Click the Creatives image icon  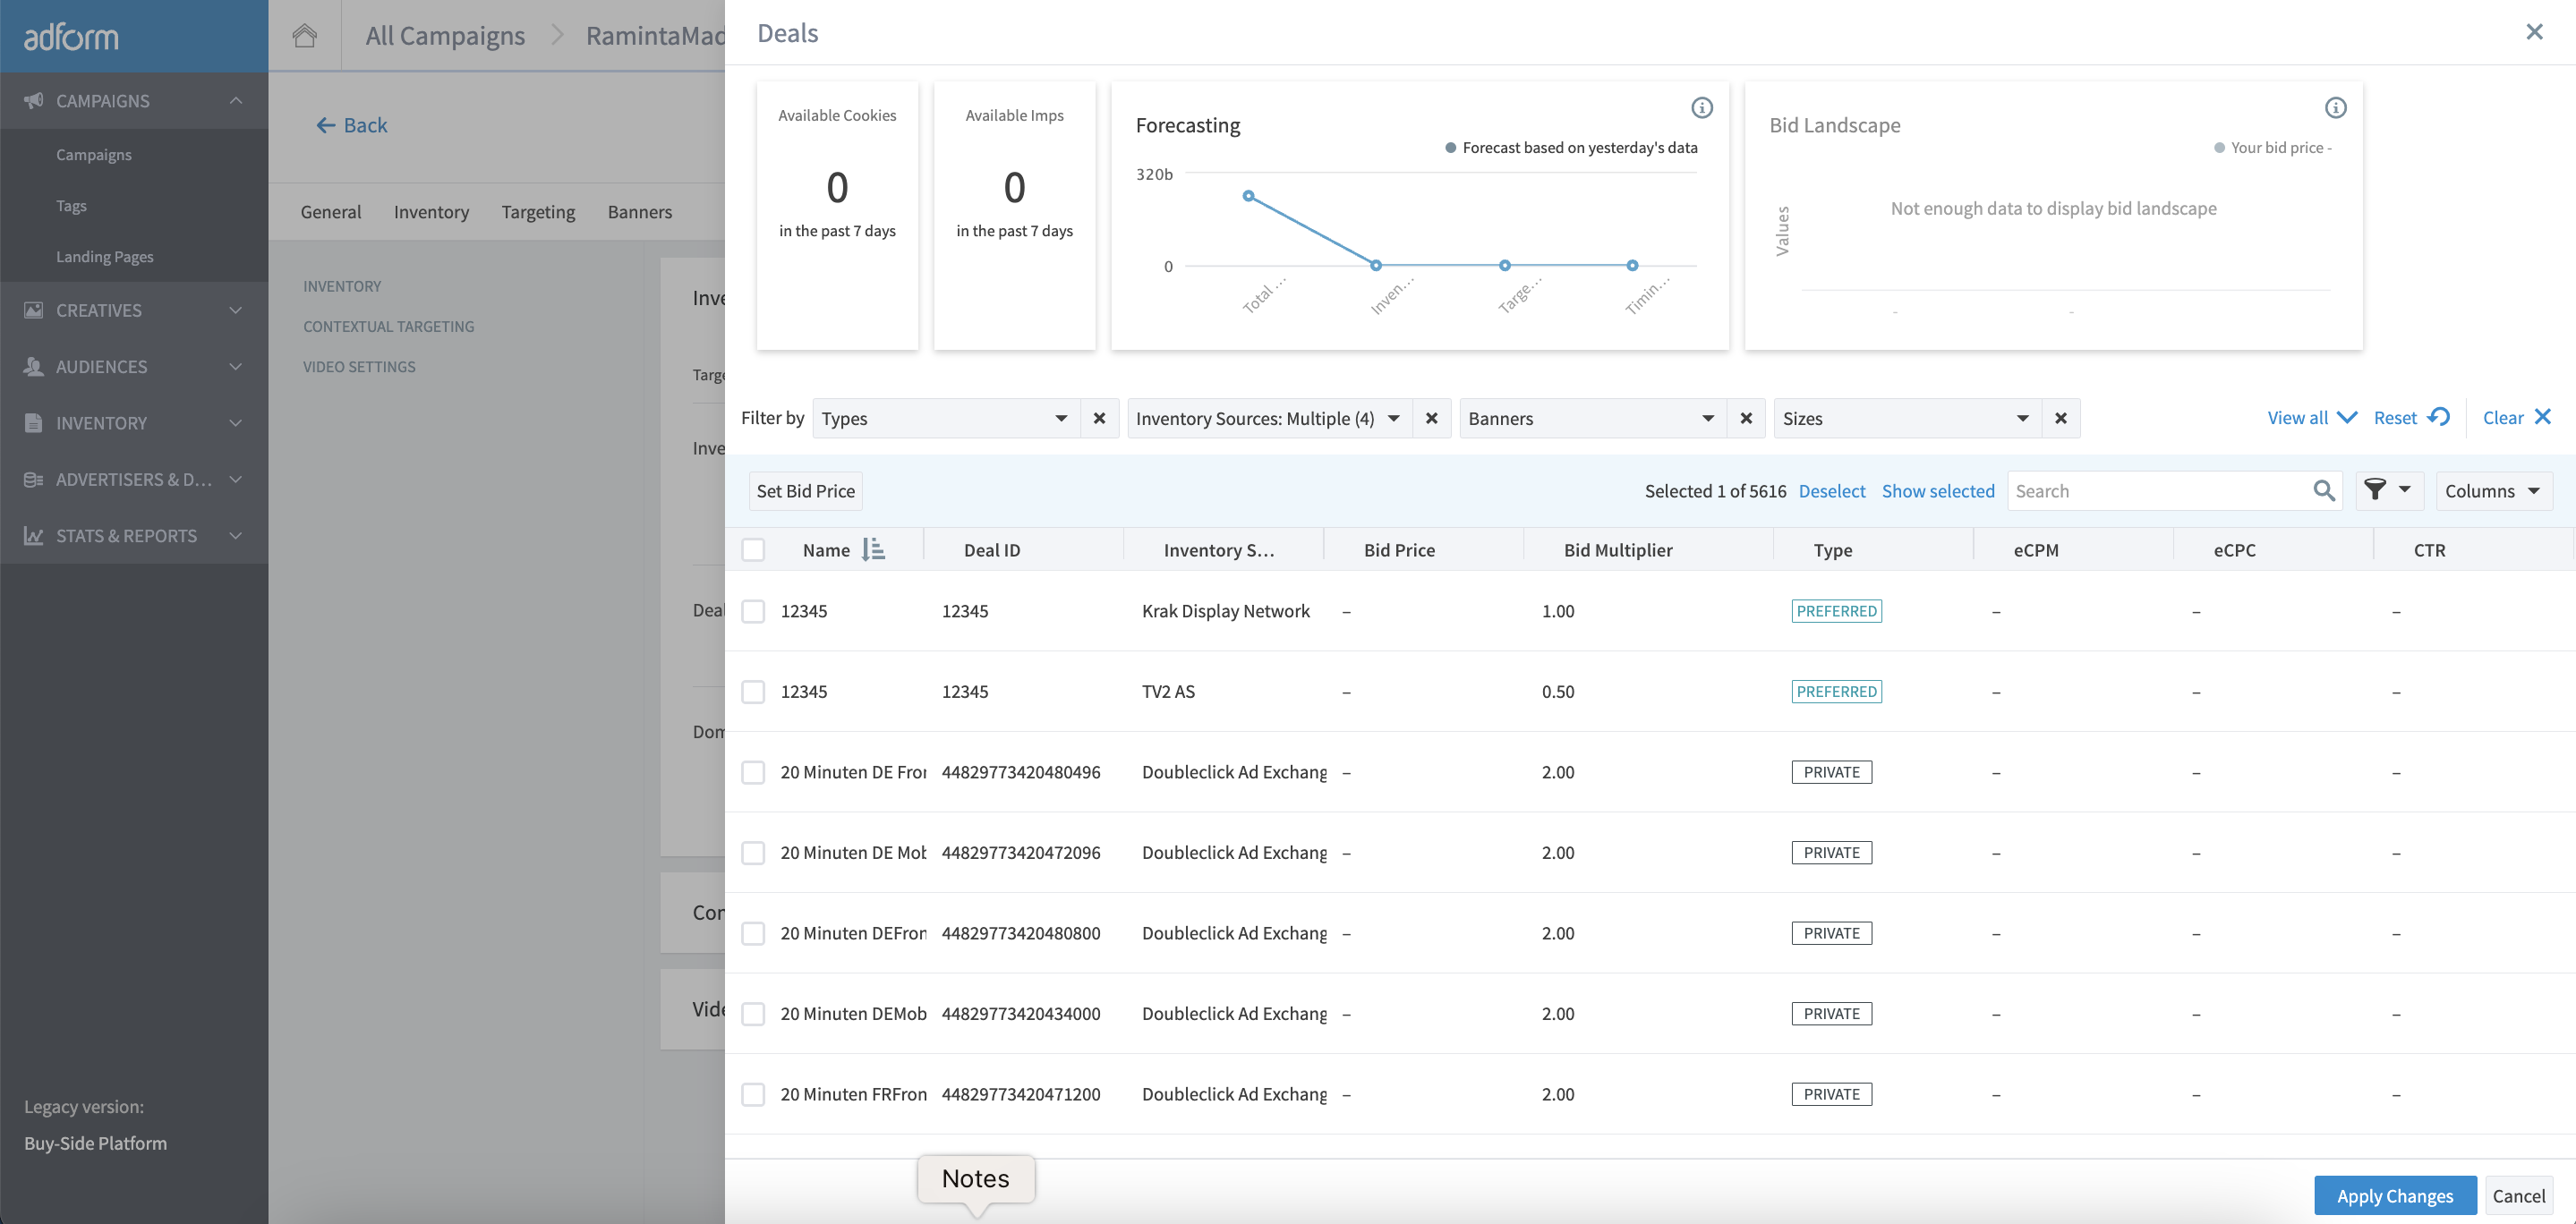pos(34,310)
